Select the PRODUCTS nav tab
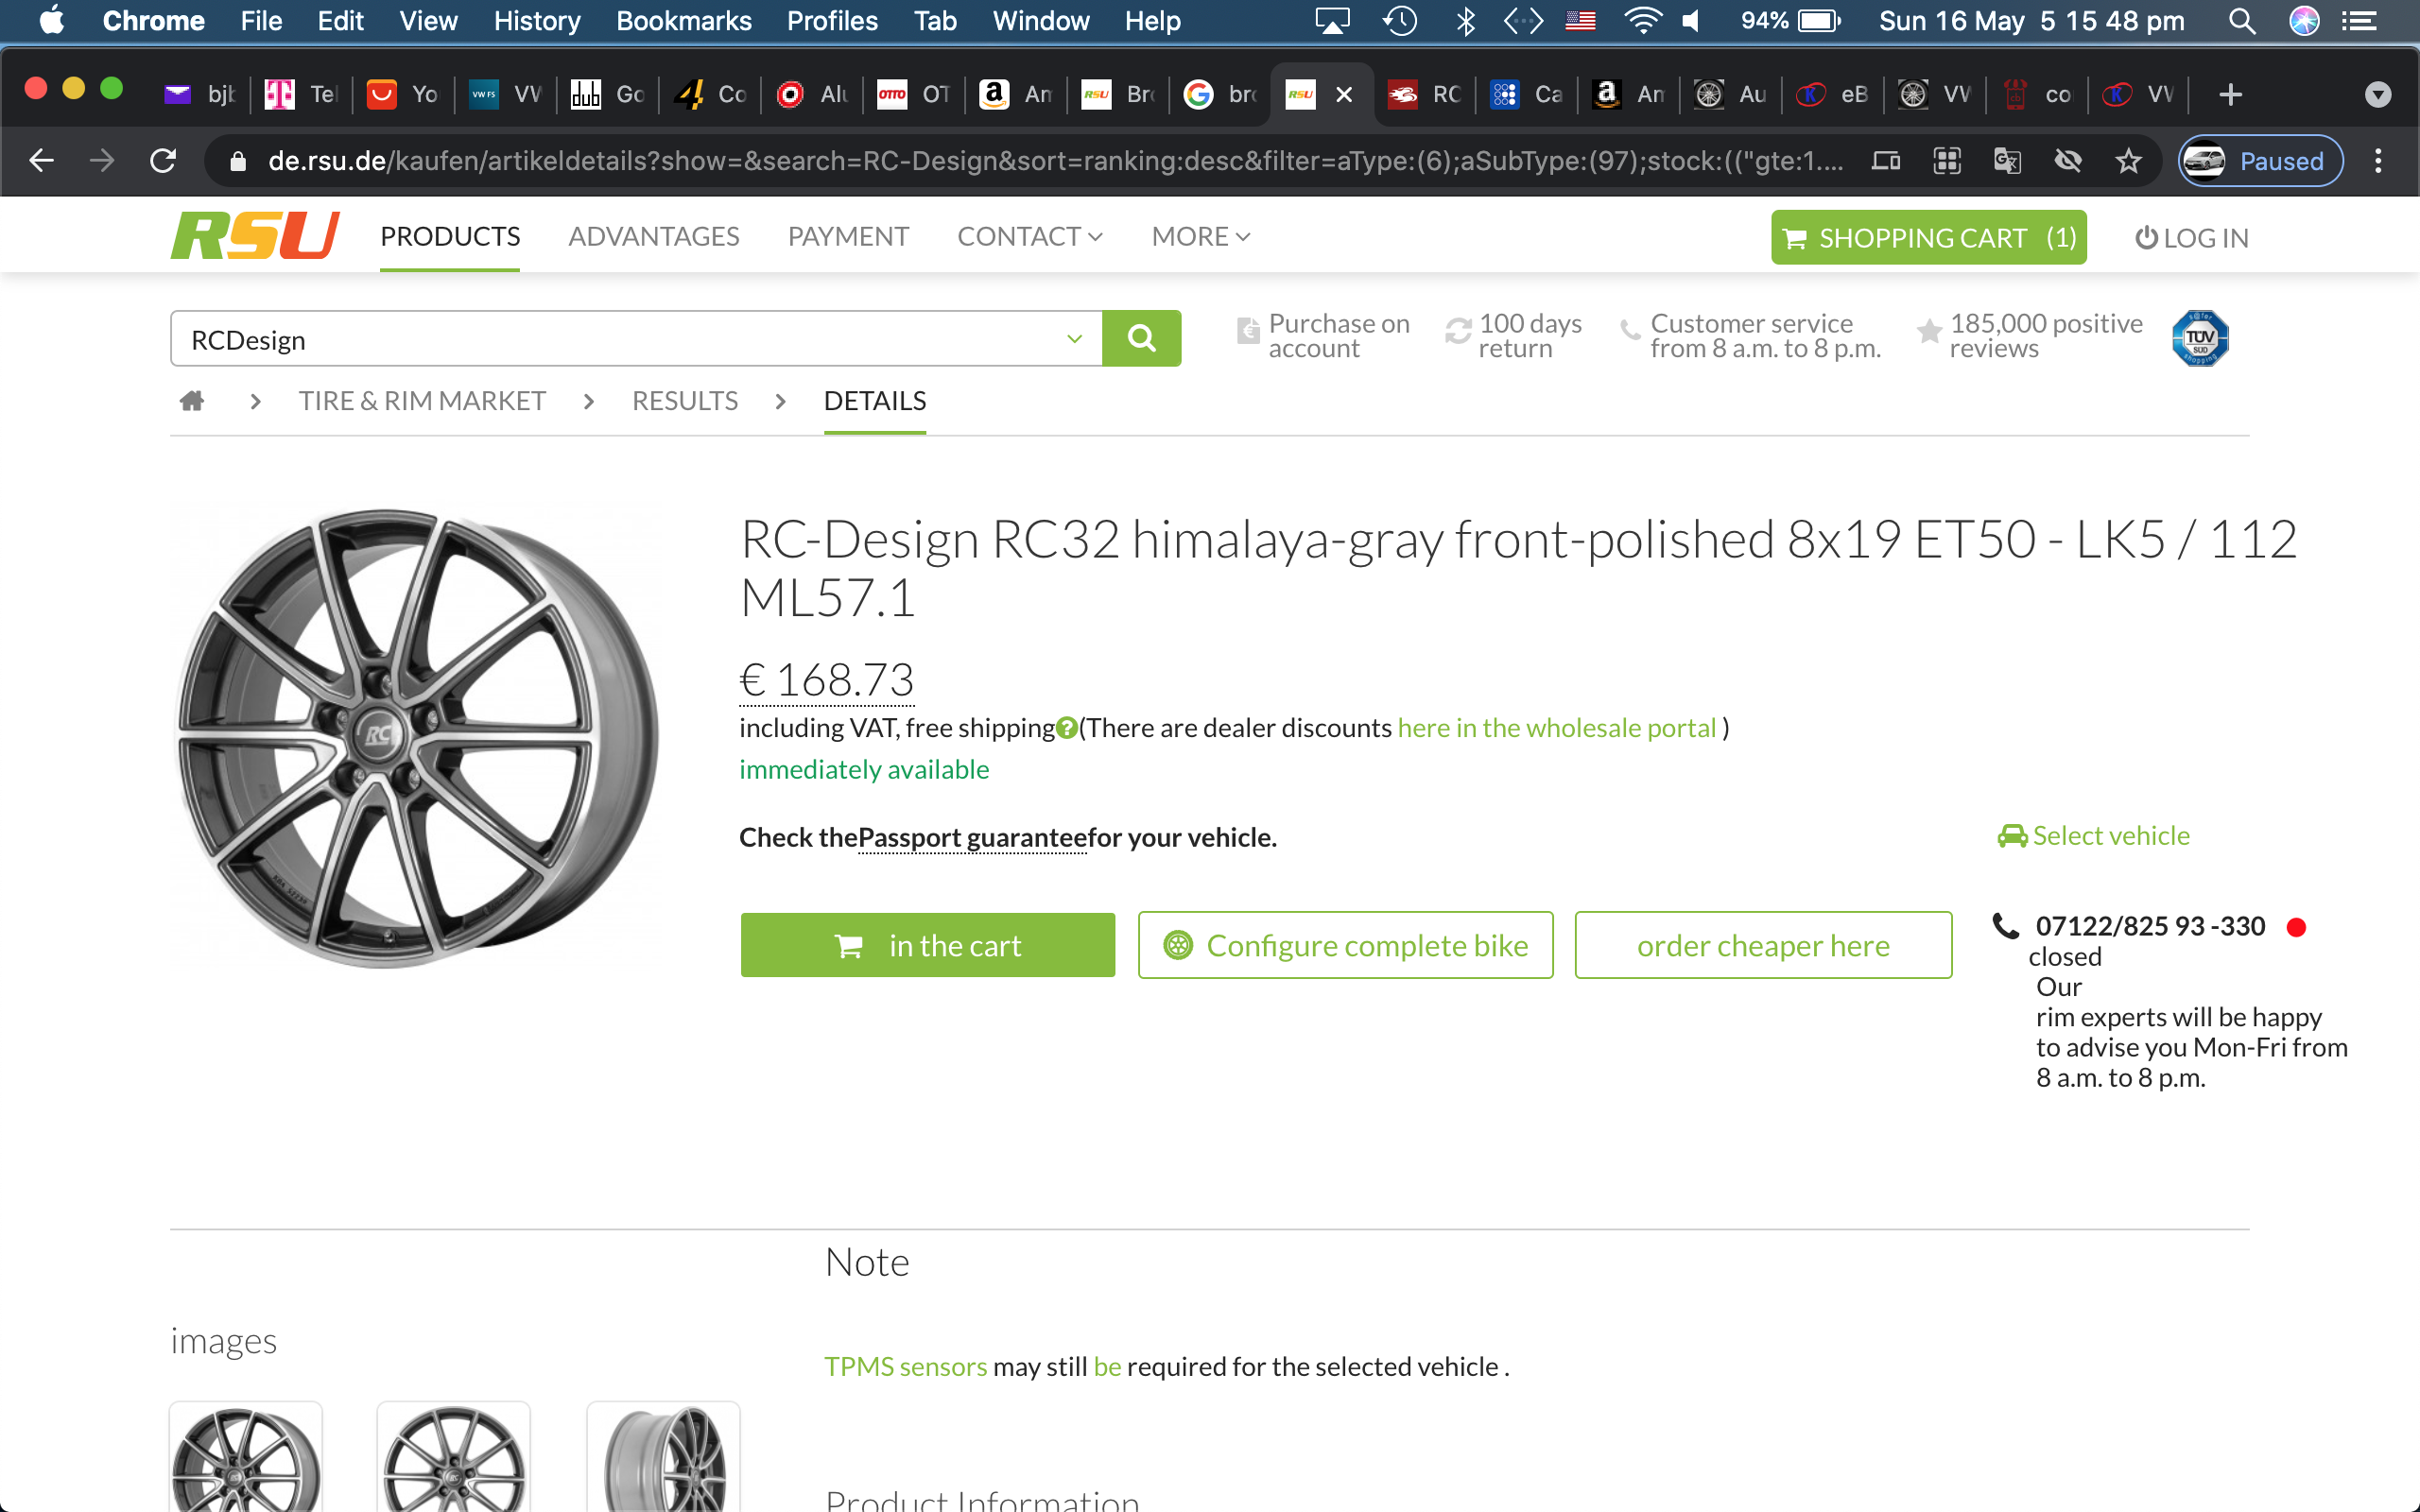The width and height of the screenshot is (2420, 1512). [x=450, y=236]
